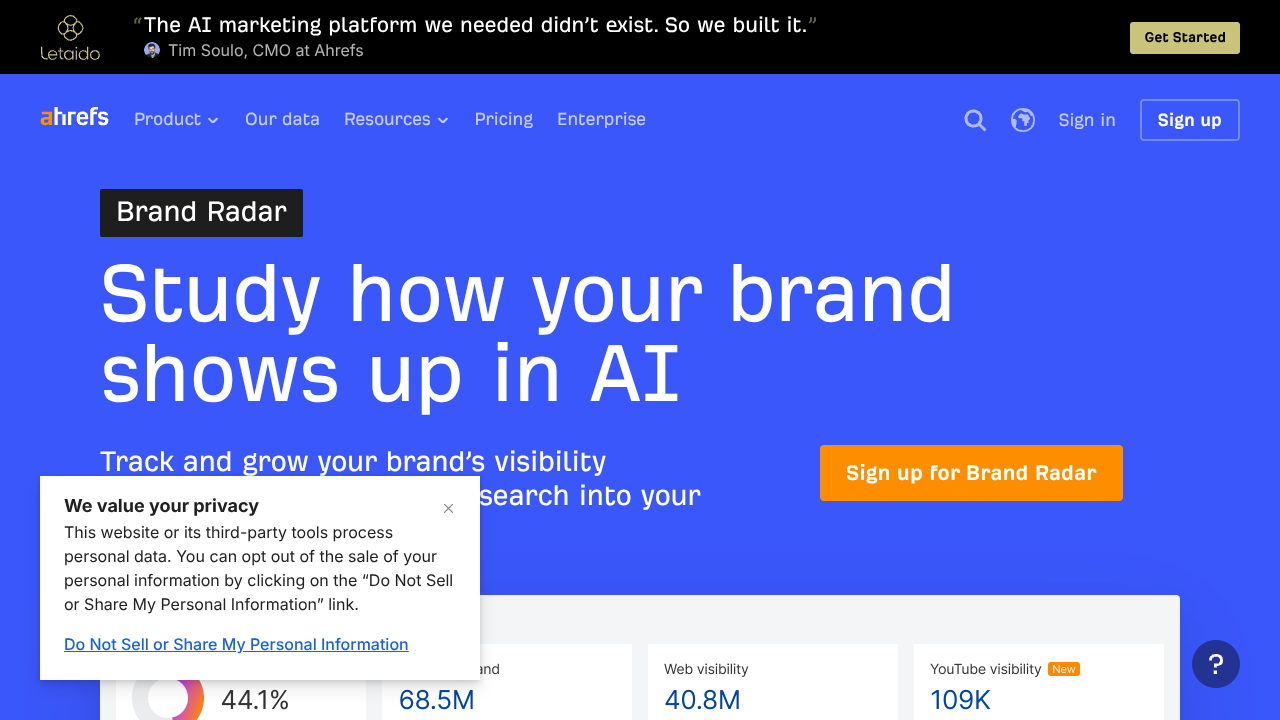Expand the Resources menu

[x=396, y=119]
